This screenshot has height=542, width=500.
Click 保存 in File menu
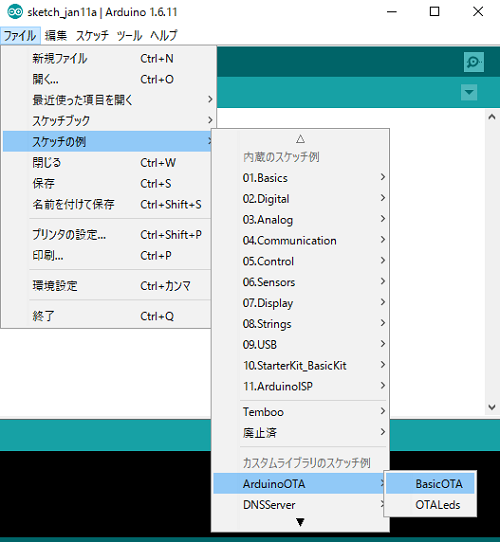click(107, 183)
